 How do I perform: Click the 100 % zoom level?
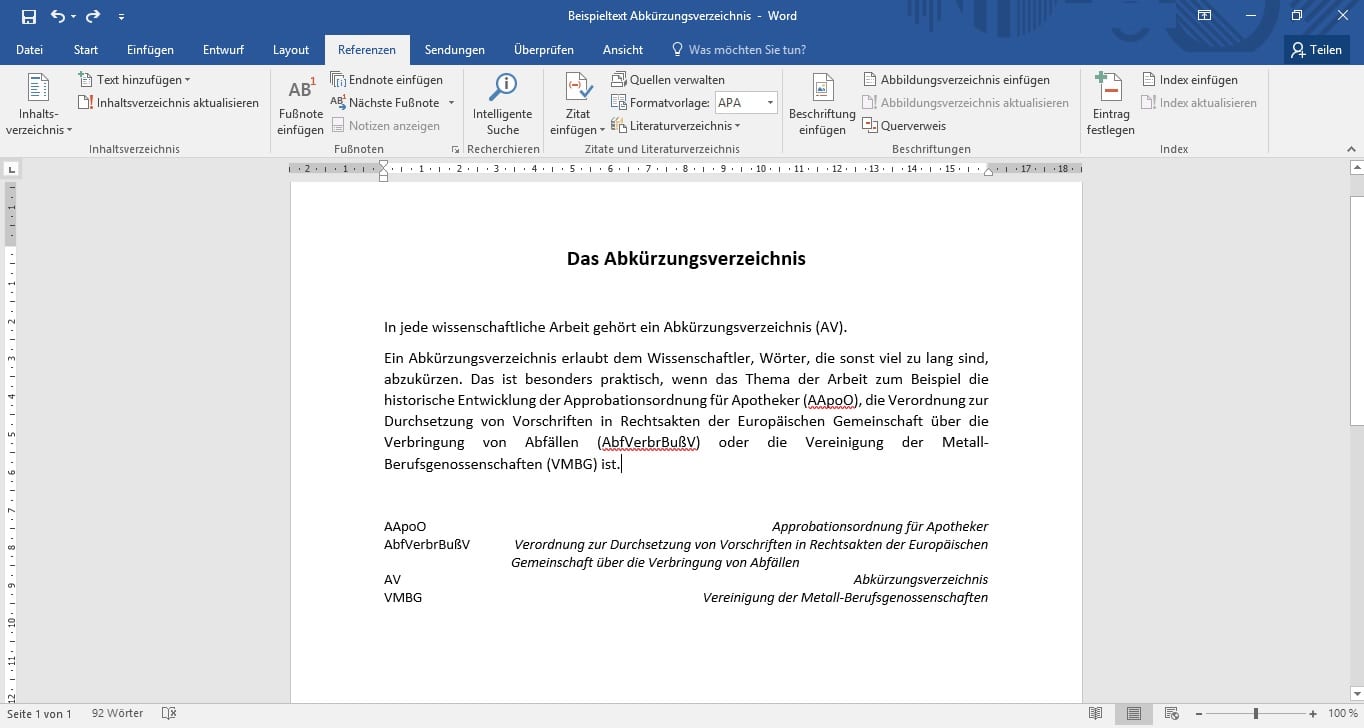coord(1342,714)
